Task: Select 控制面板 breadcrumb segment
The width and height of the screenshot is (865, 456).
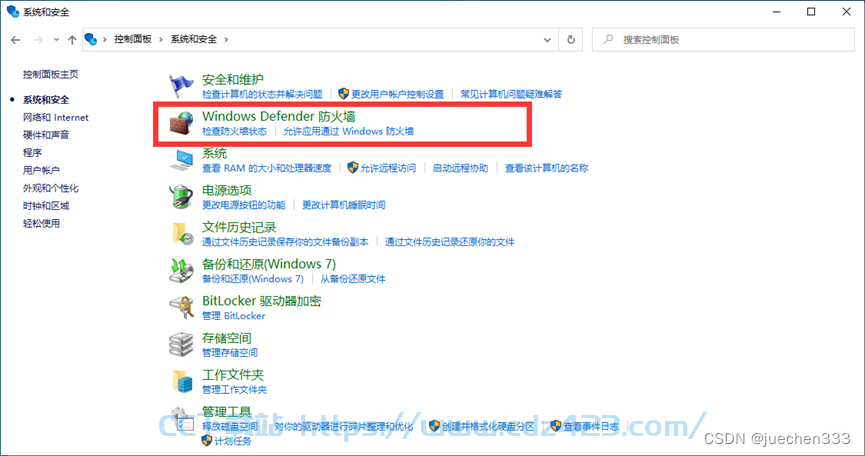Action: click(133, 39)
